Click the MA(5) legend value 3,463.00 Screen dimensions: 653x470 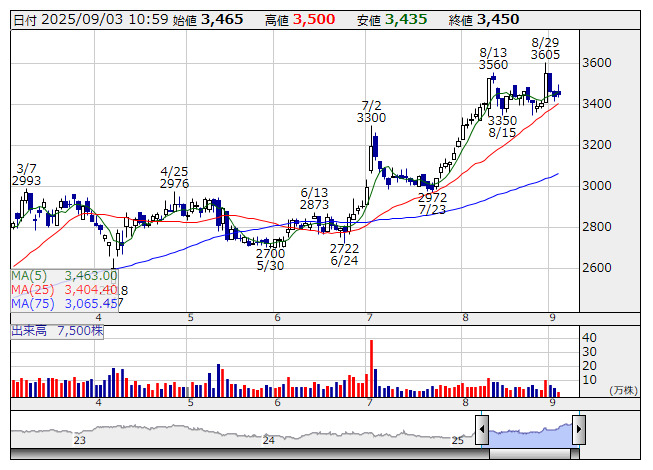click(x=91, y=276)
